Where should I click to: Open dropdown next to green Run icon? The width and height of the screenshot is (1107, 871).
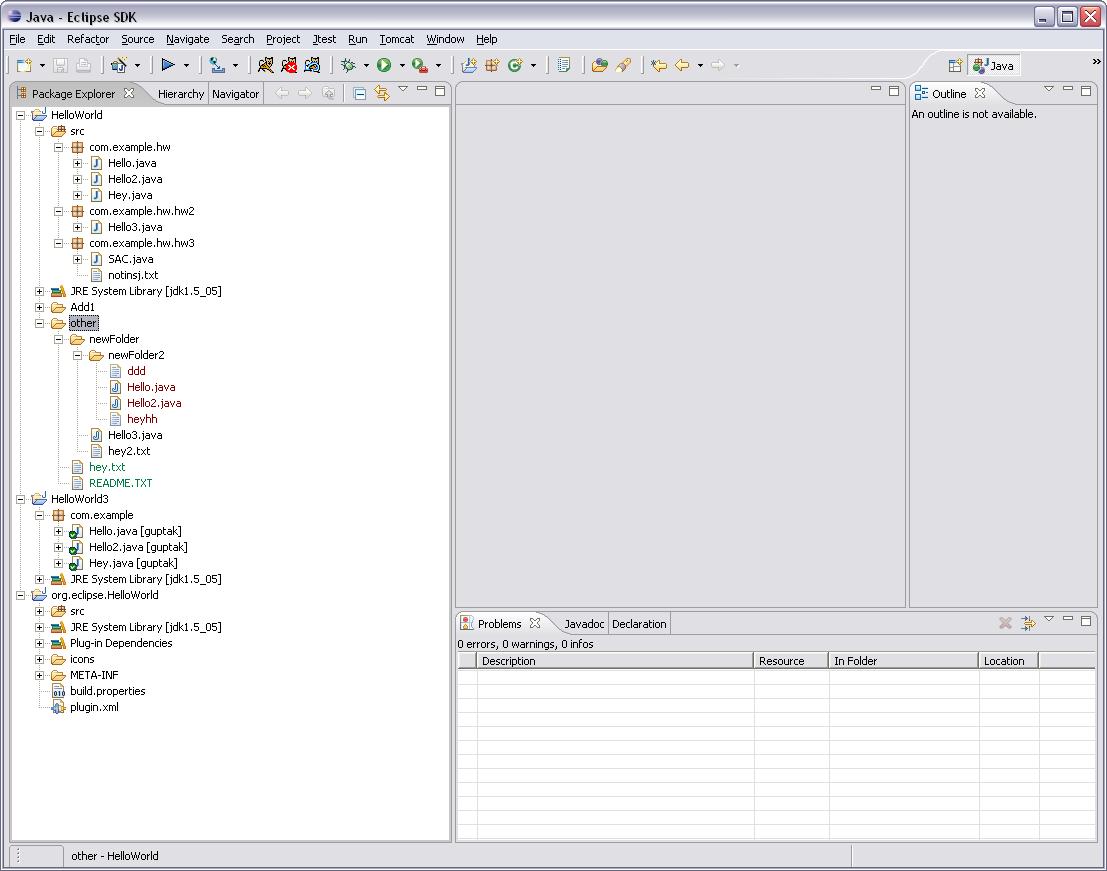tap(402, 66)
